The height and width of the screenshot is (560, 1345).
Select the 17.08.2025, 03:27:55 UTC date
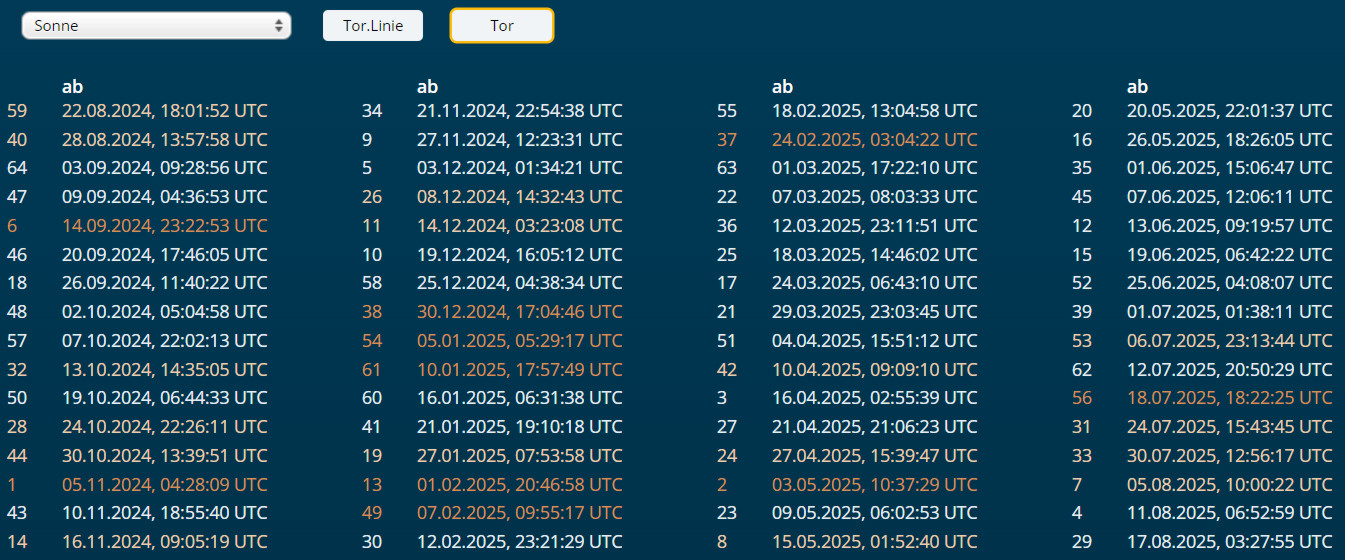1229,542
